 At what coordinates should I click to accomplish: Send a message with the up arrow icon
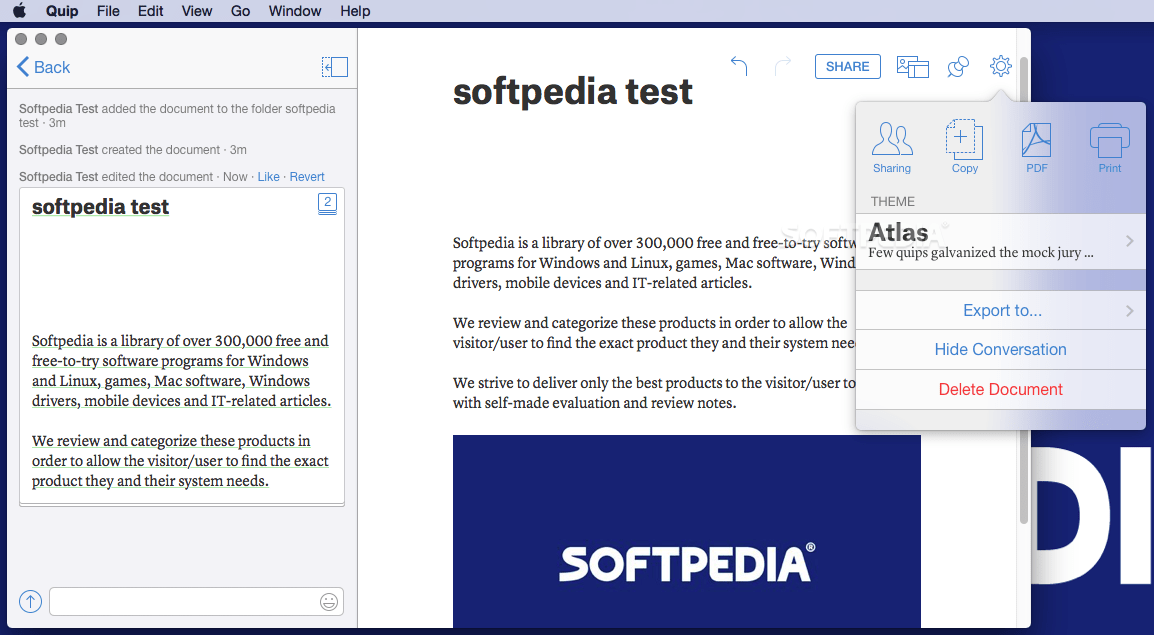tap(29, 601)
